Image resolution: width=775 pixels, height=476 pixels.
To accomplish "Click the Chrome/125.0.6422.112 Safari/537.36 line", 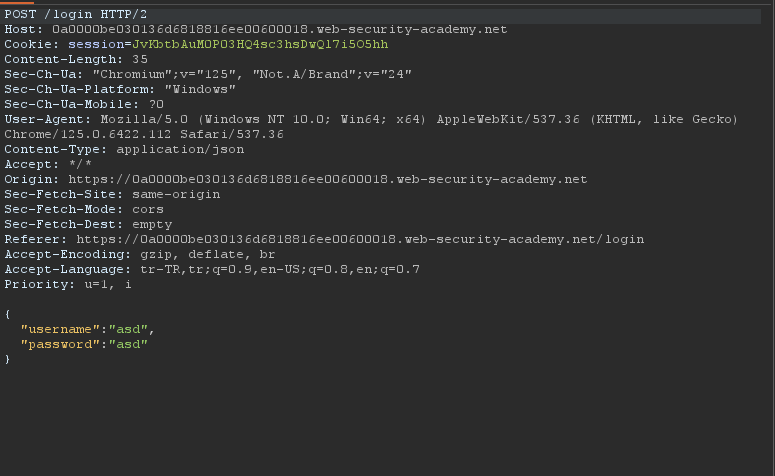I will click(144, 134).
